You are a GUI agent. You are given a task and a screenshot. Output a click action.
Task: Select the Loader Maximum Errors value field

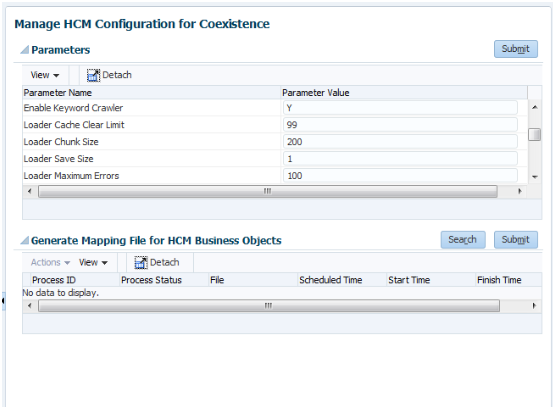[400, 176]
